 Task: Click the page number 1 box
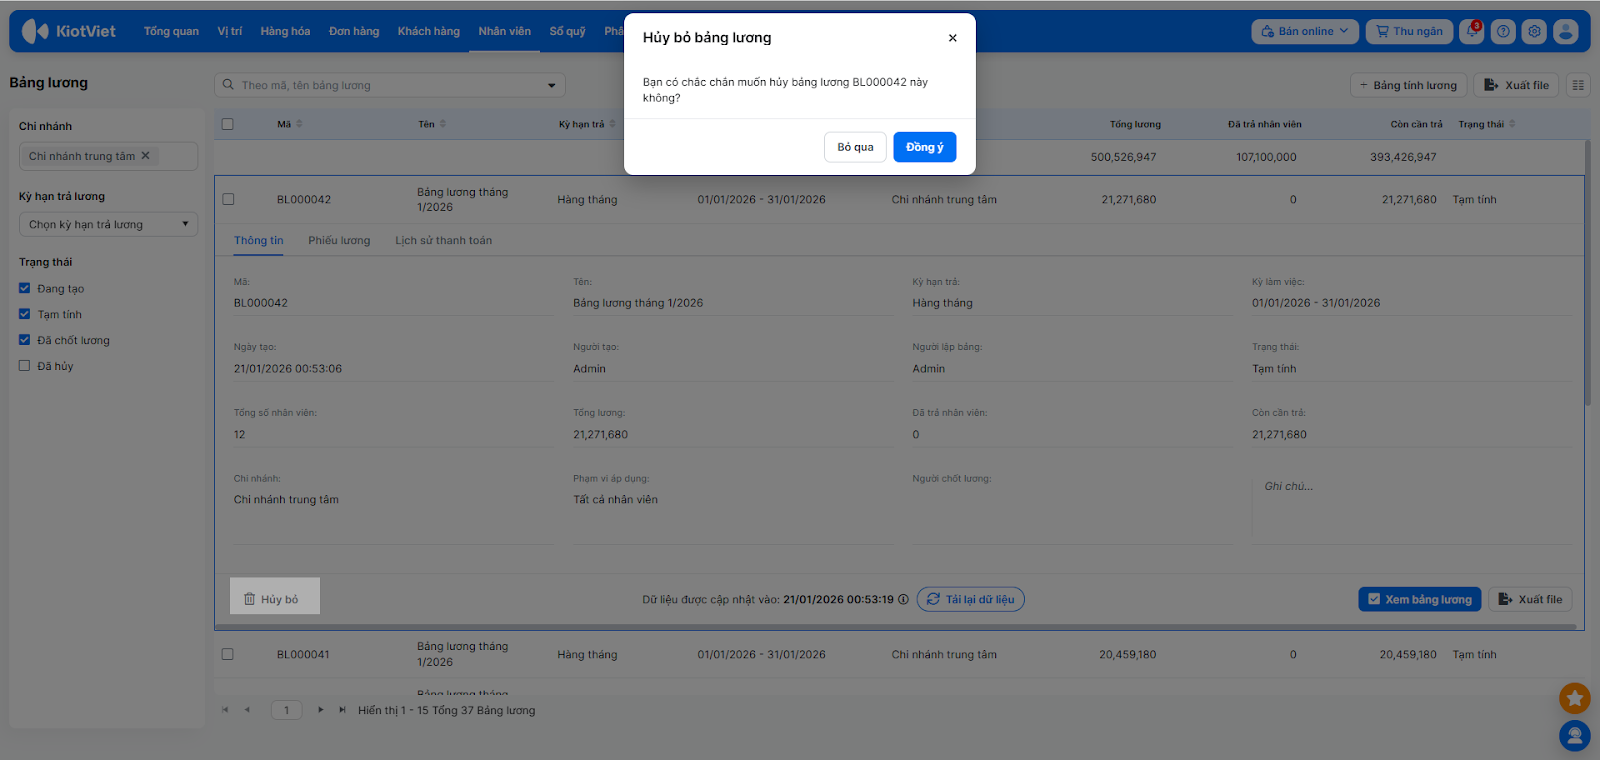point(286,710)
